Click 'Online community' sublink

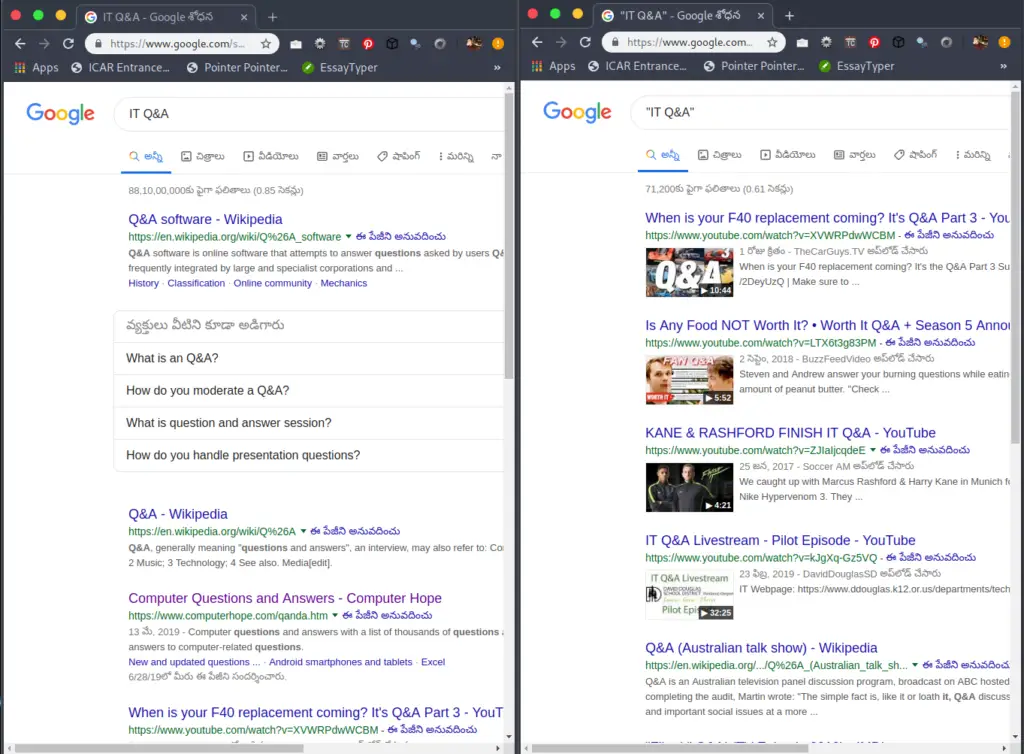coord(272,283)
